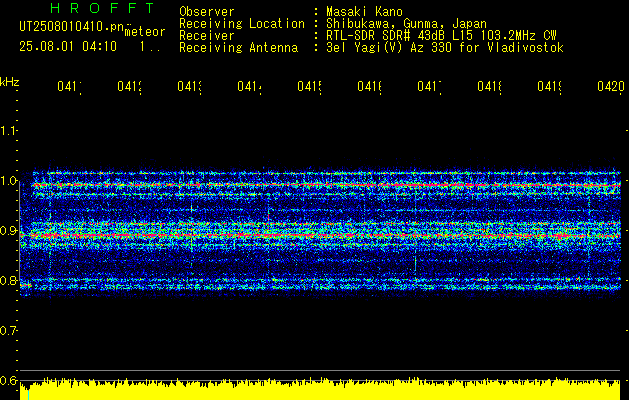Click the red spectral line near 0.9 kHz
Image resolution: width=629 pixels, height=400 pixels.
[x=320, y=236]
